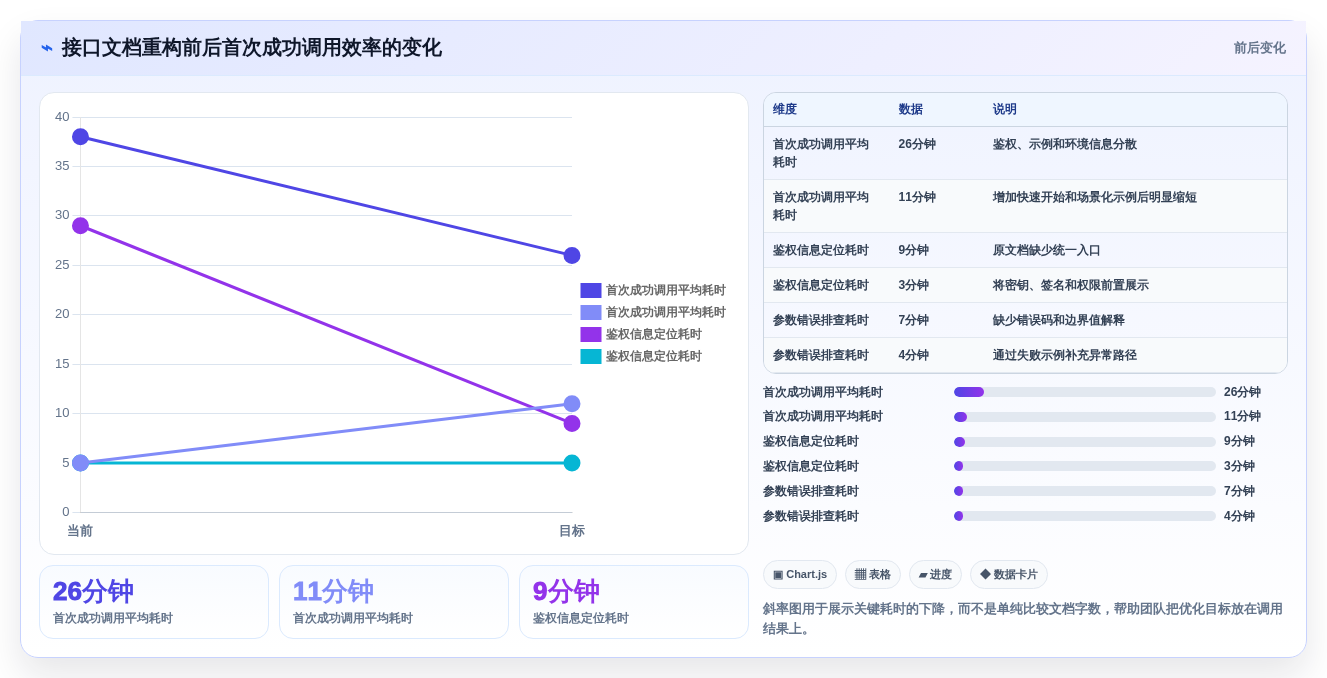
Task: Toggle the dark blue legend swatch for 首次成功调用平均耗时
Action: tap(591, 290)
